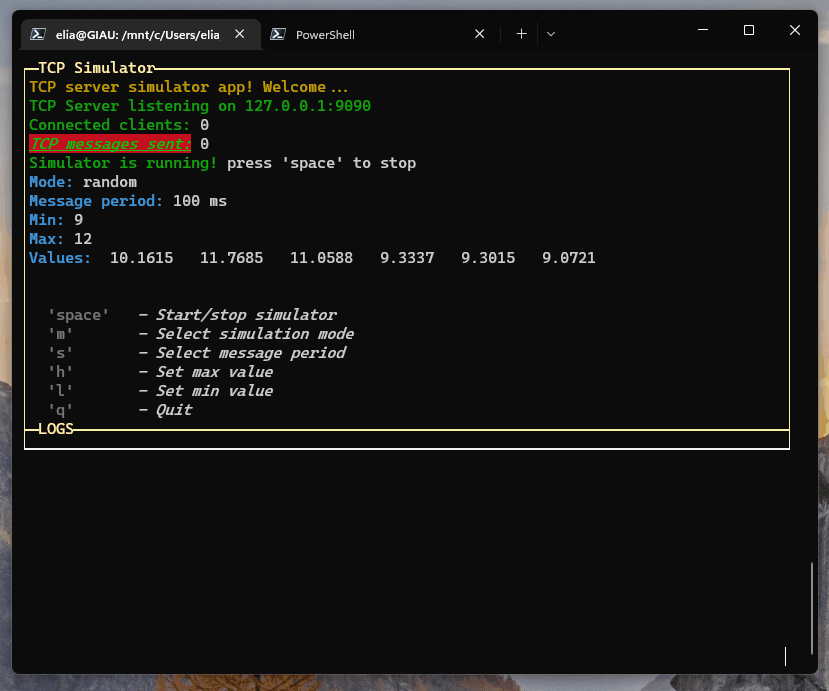Switch to the elia@GIAU terminal tab

[140, 34]
